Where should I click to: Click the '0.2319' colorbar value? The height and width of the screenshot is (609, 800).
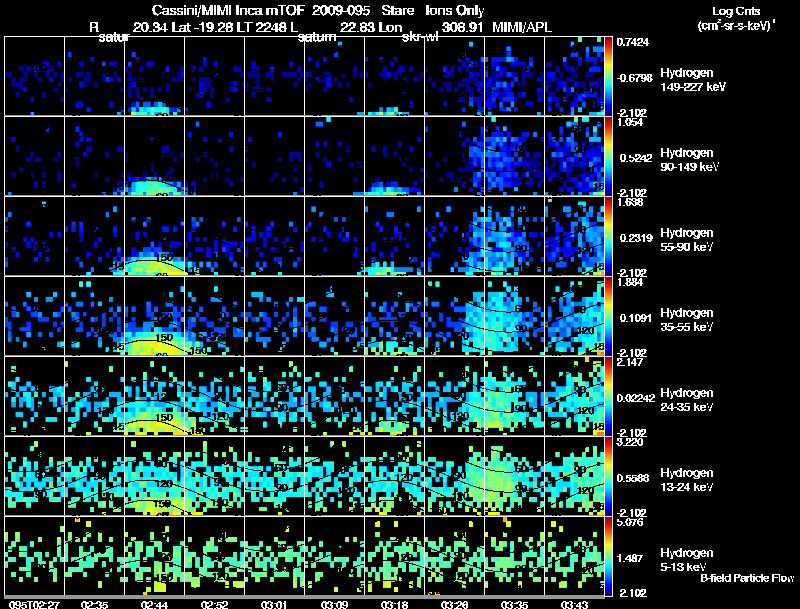tap(636, 238)
